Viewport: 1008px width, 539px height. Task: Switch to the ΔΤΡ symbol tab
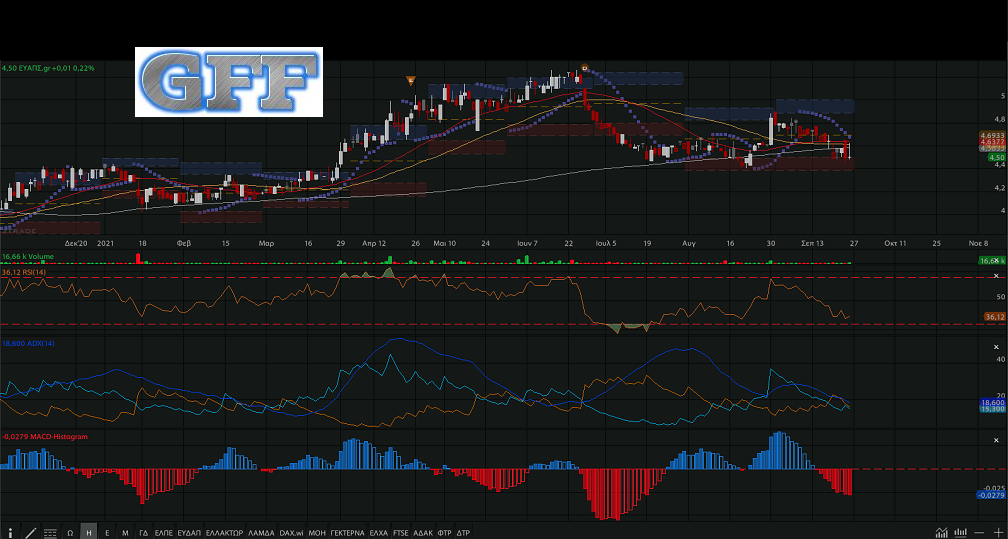(463, 533)
